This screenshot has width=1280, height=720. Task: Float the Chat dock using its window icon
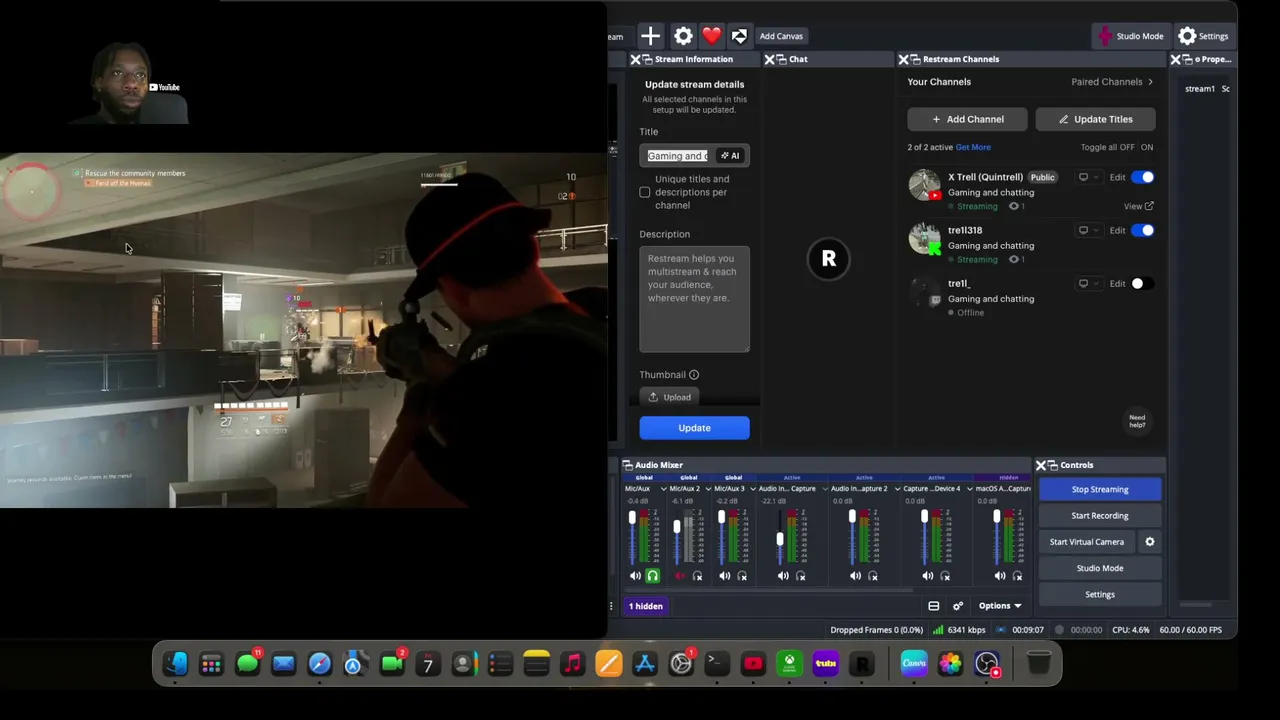coord(781,59)
